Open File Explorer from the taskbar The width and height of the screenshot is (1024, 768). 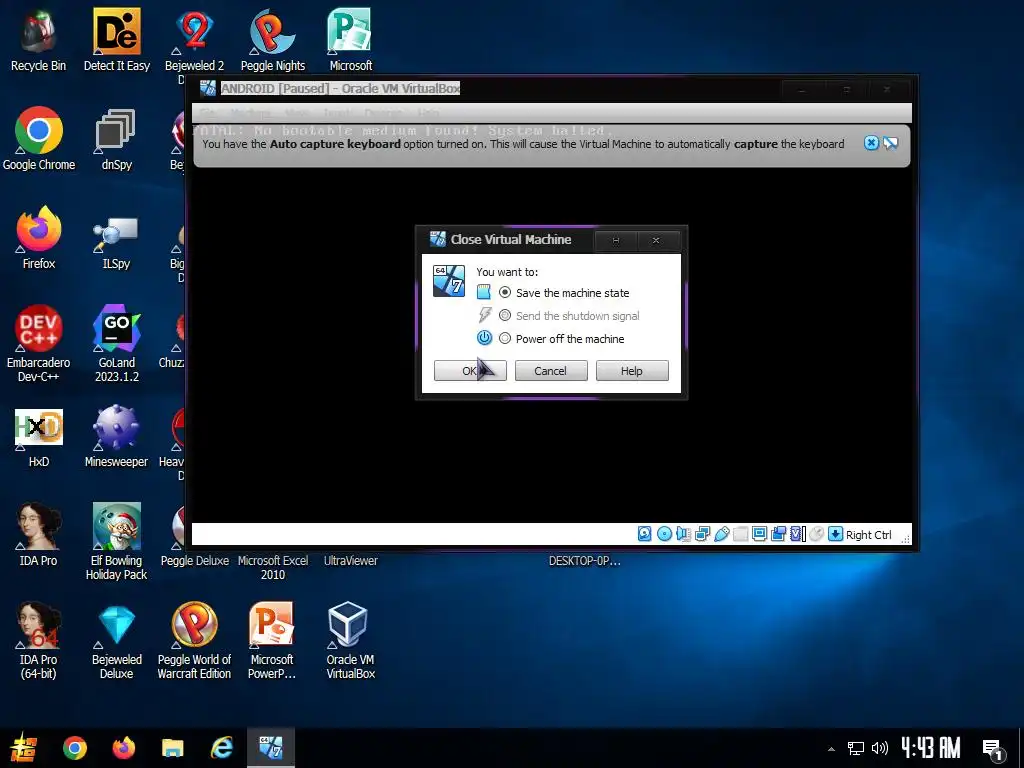[x=172, y=748]
